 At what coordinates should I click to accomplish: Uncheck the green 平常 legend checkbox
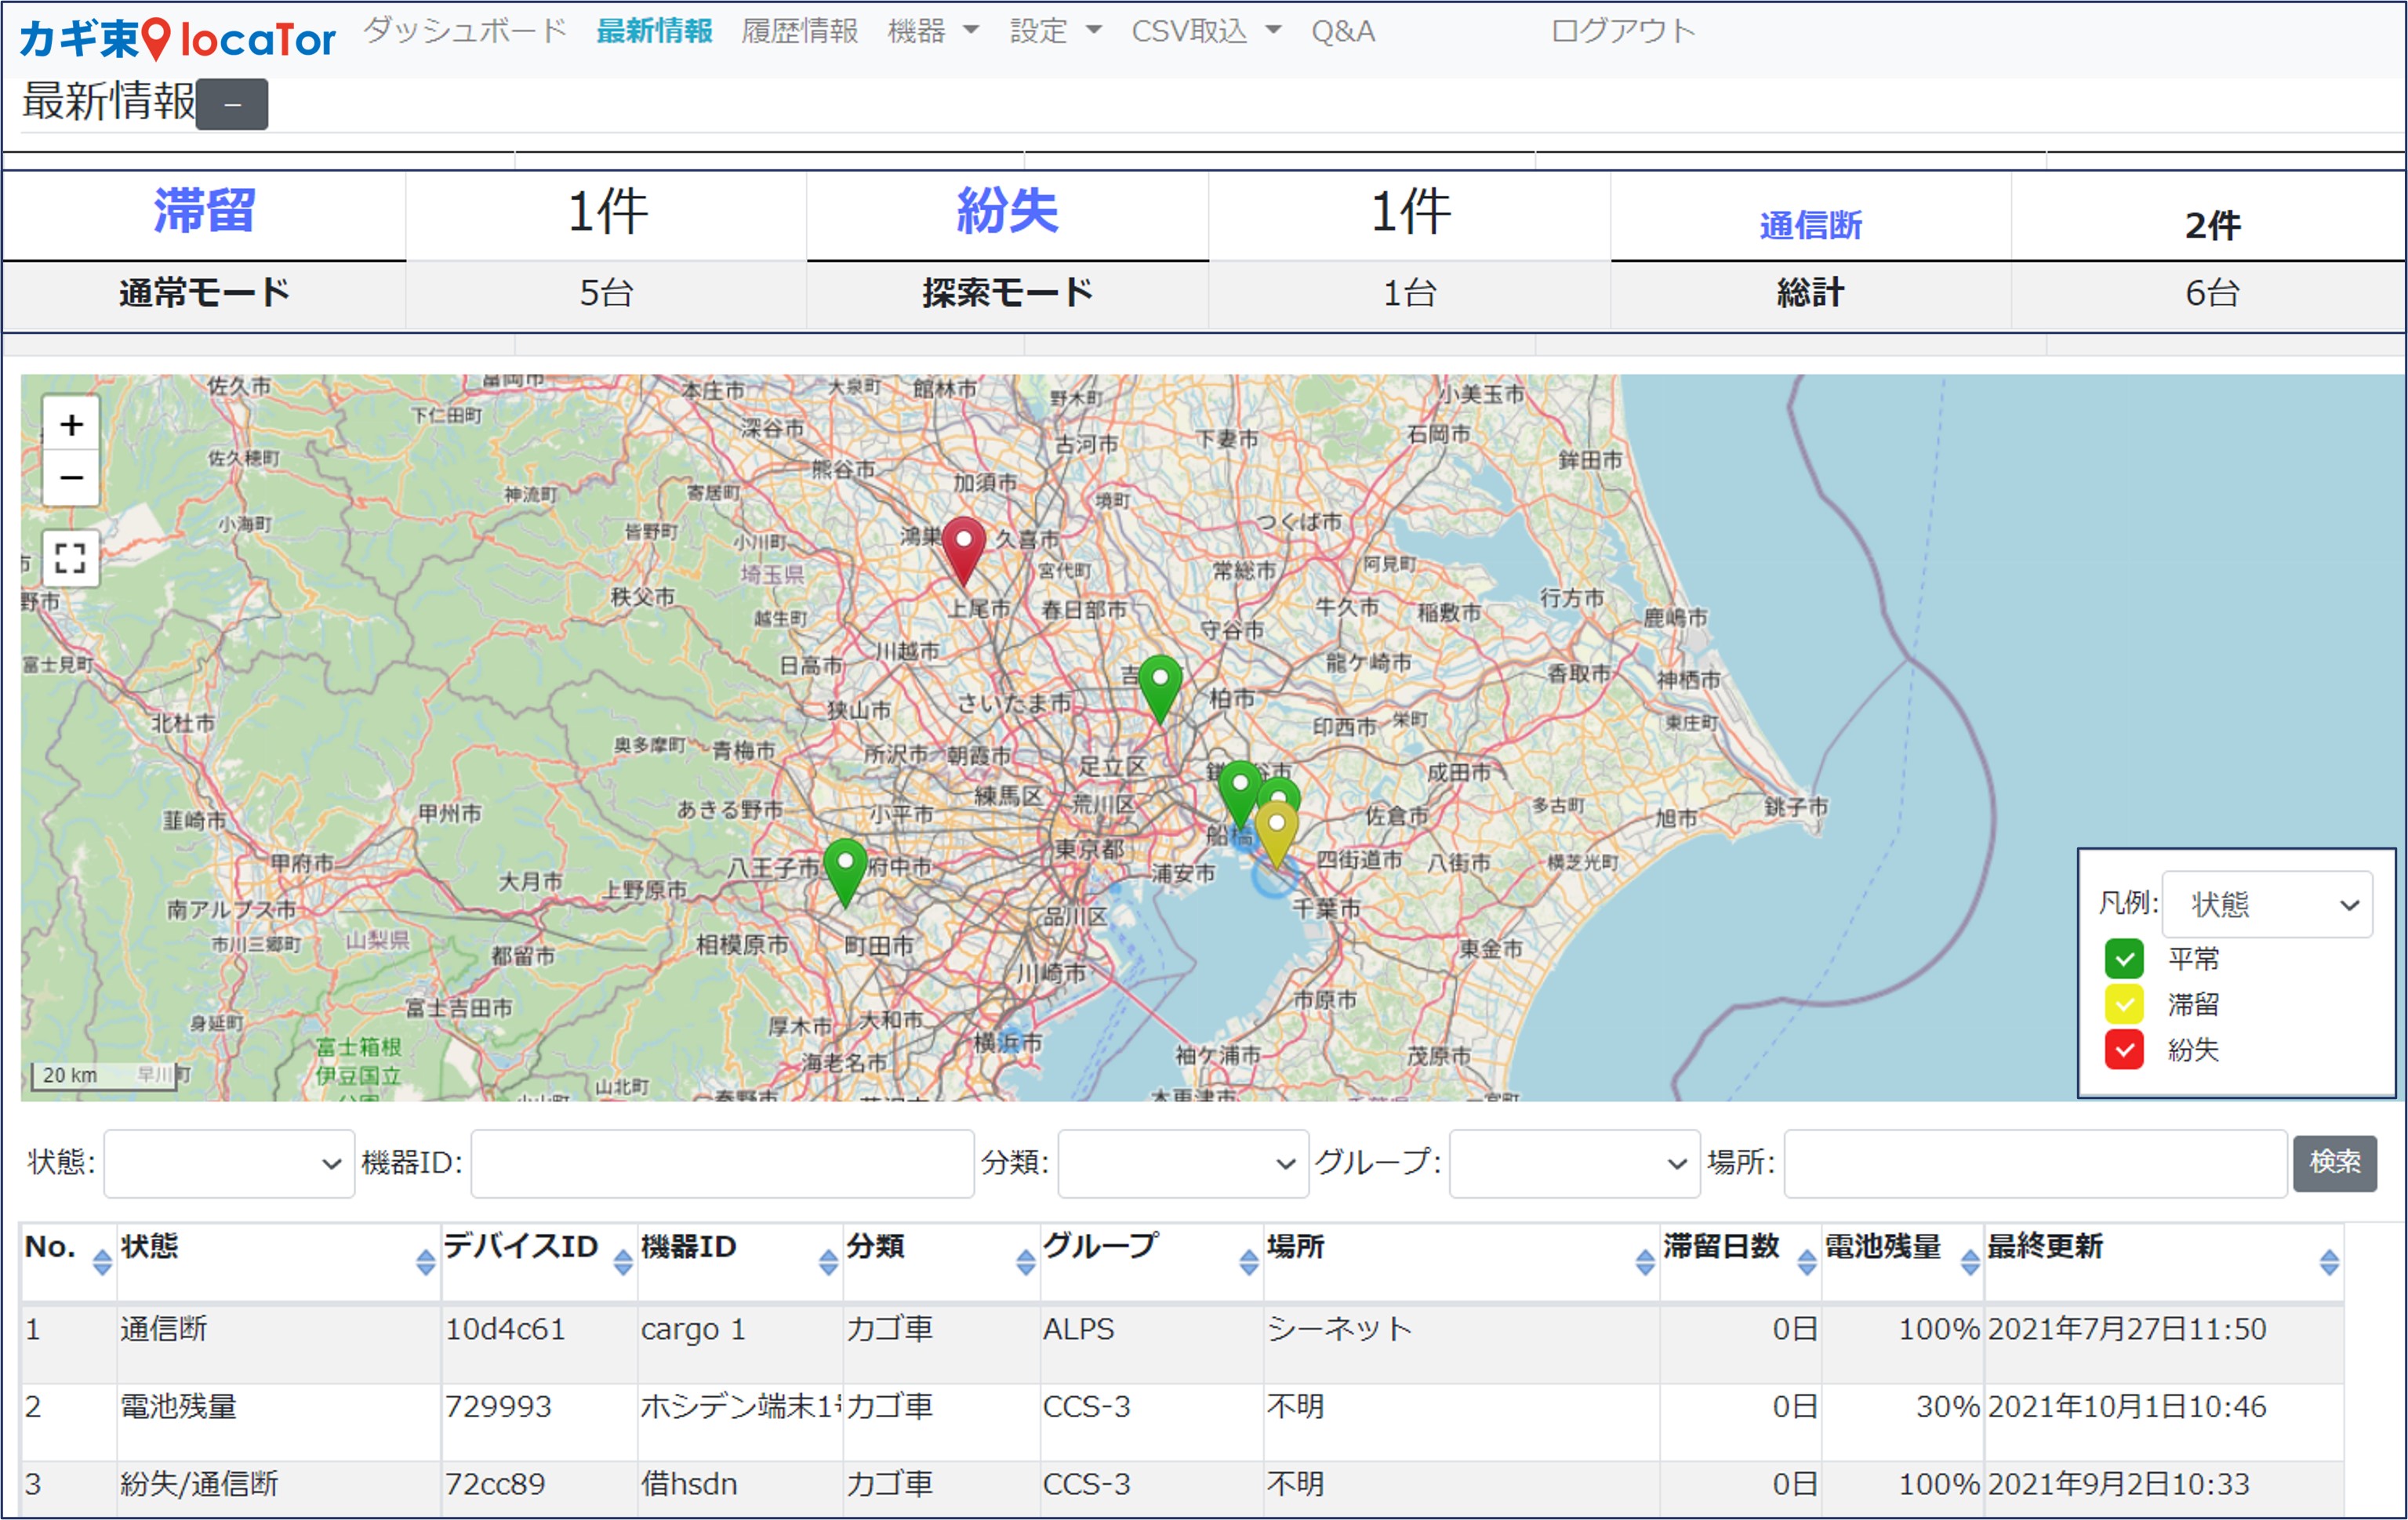2124,959
